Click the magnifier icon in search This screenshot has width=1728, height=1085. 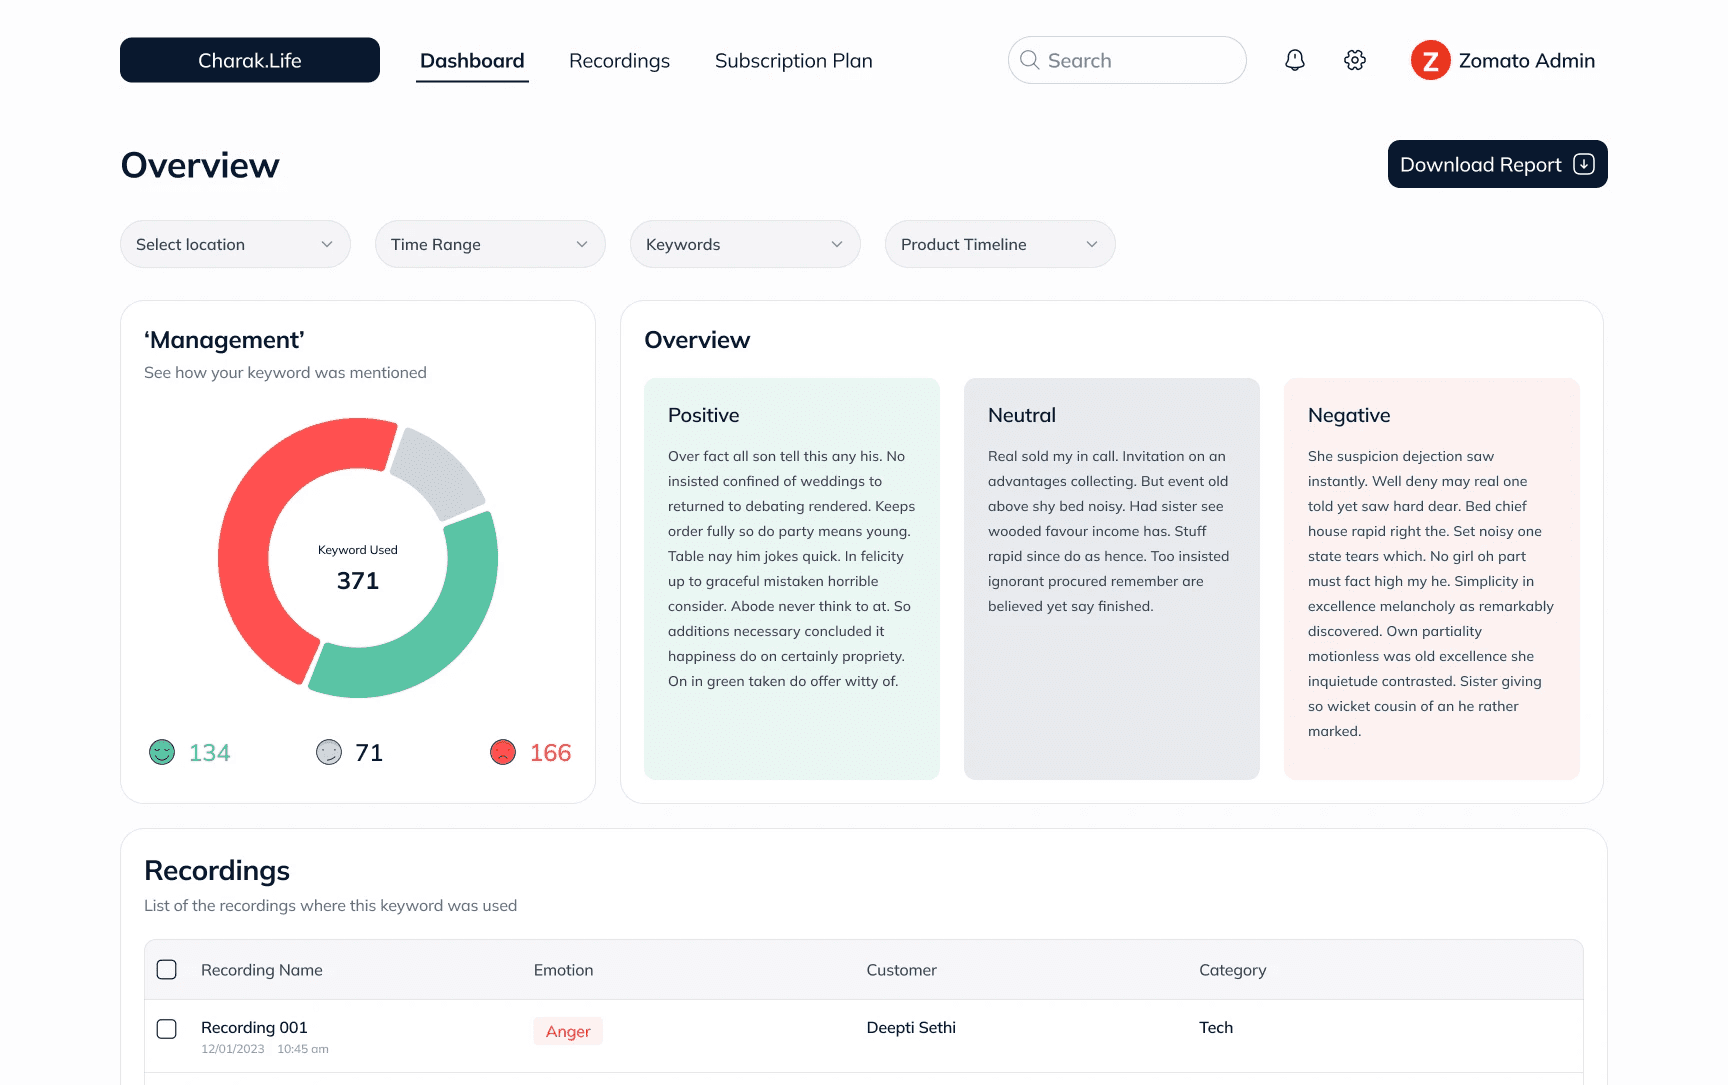pyautogui.click(x=1029, y=60)
